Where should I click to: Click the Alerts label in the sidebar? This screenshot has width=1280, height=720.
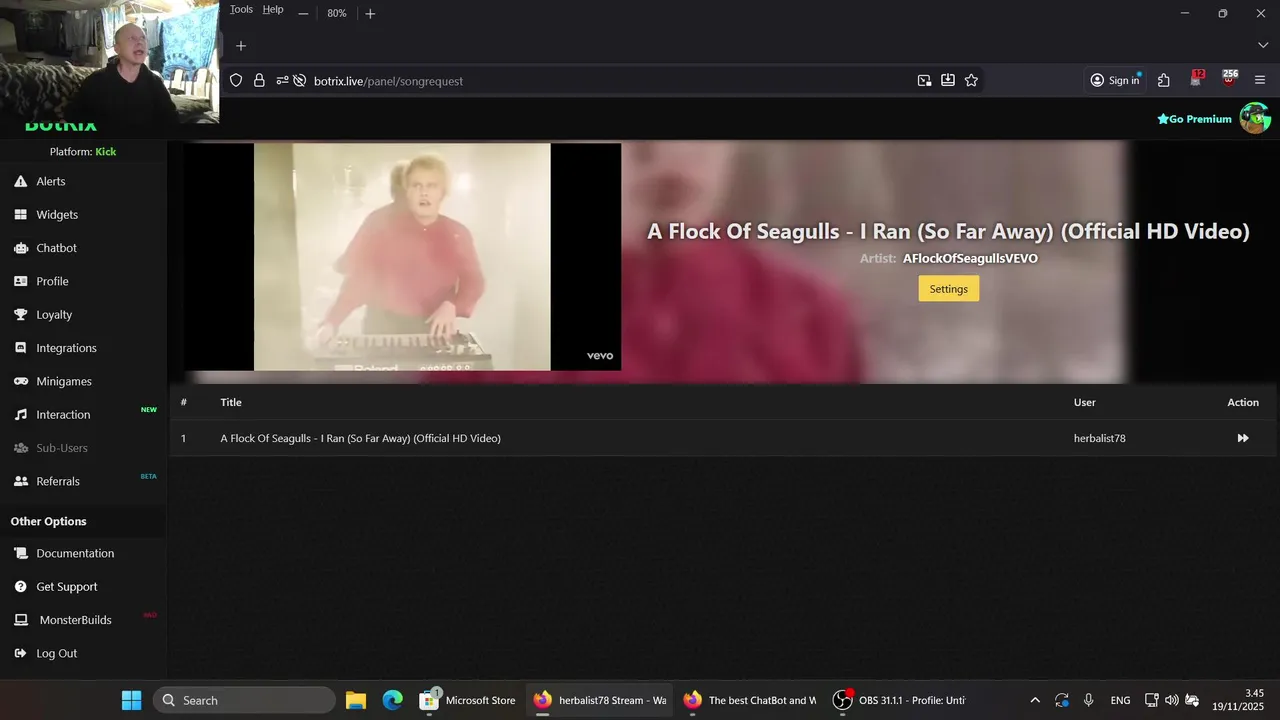tap(51, 181)
